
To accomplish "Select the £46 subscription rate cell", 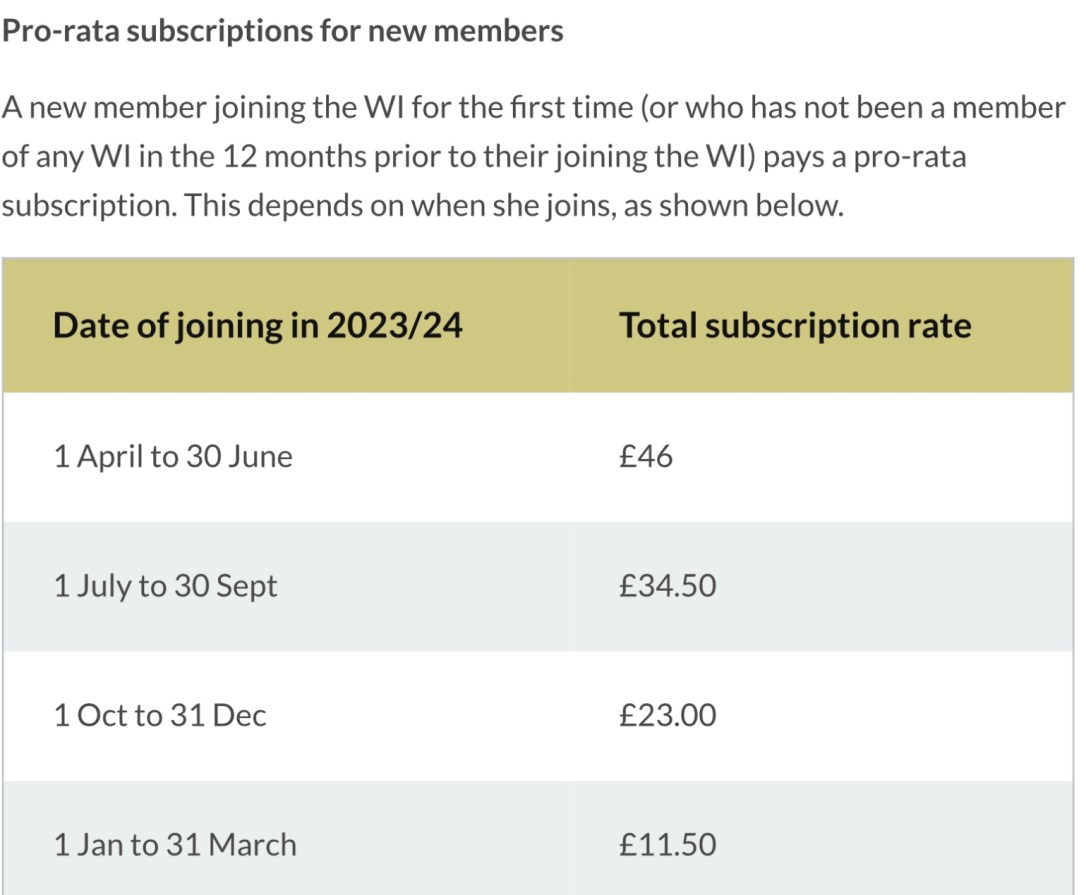I will [646, 457].
